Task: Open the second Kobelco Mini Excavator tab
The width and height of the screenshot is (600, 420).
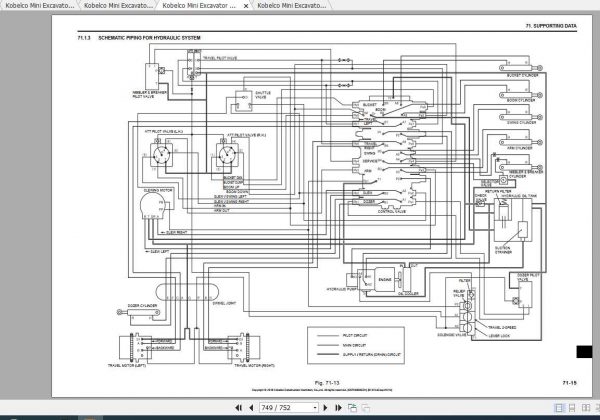Action: pos(118,5)
